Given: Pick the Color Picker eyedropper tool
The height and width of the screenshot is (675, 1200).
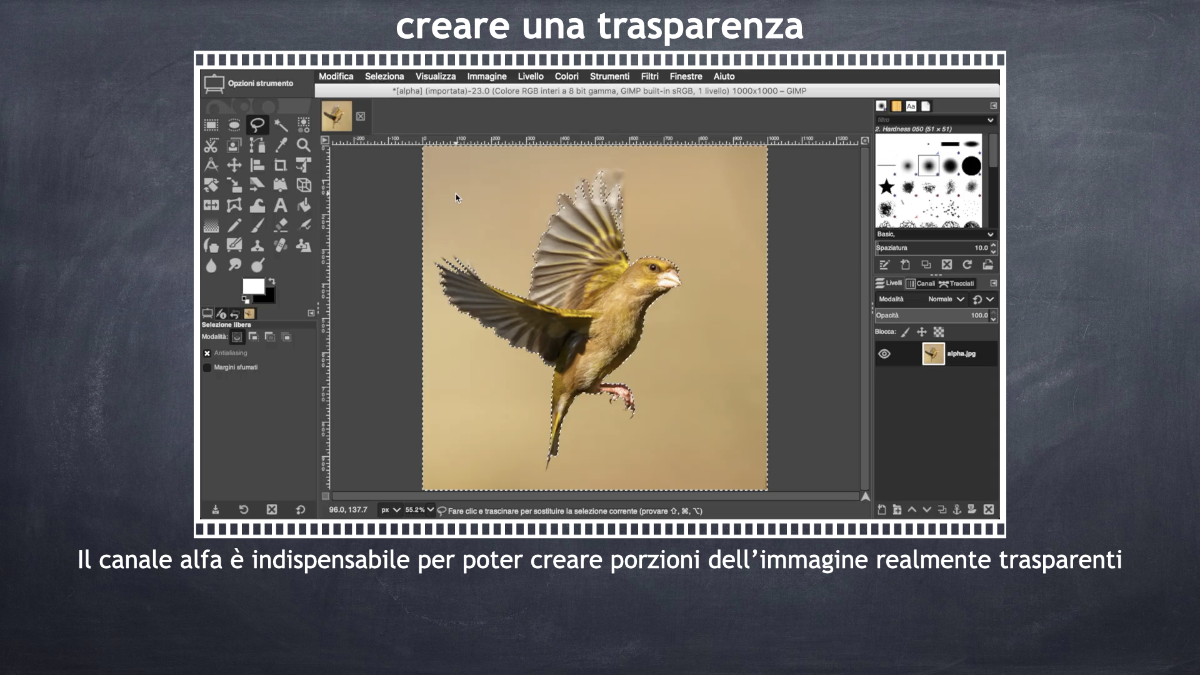Looking at the screenshot, I should click(281, 145).
